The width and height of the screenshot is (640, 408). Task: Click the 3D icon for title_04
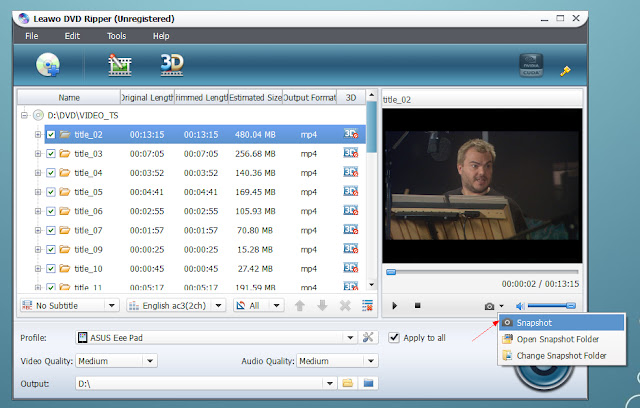point(351,172)
